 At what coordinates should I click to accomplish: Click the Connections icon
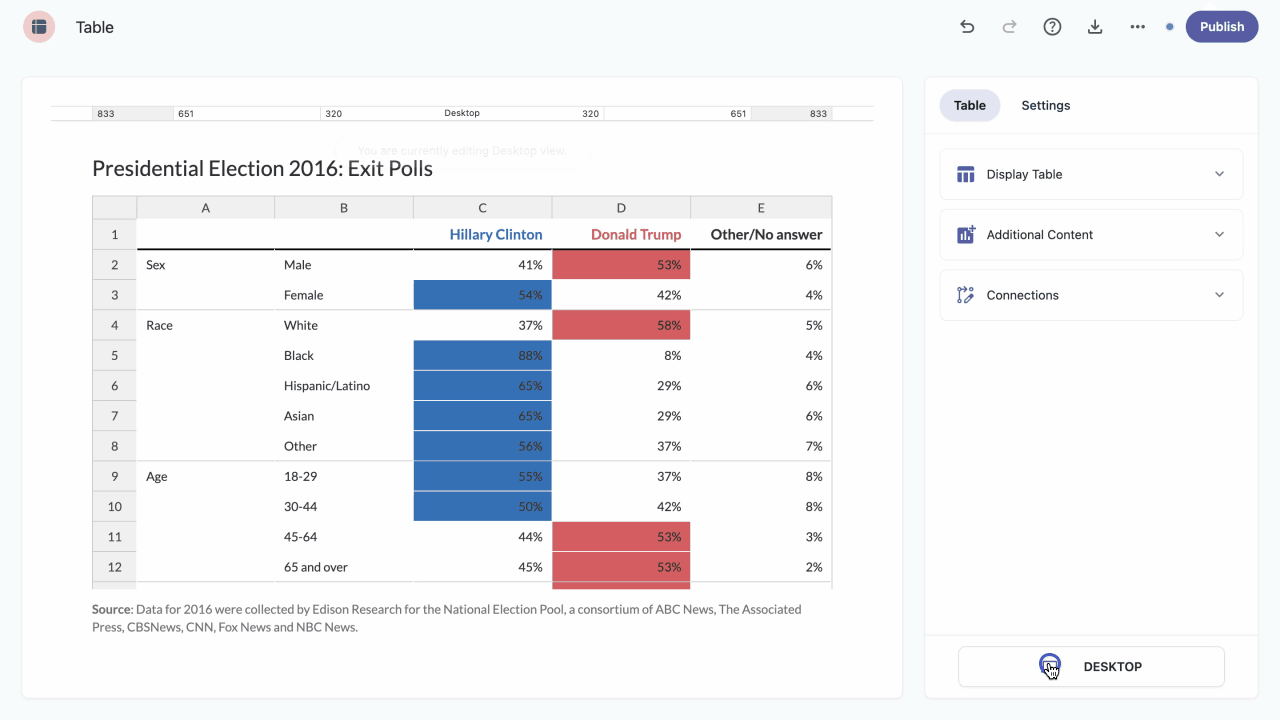coord(965,295)
